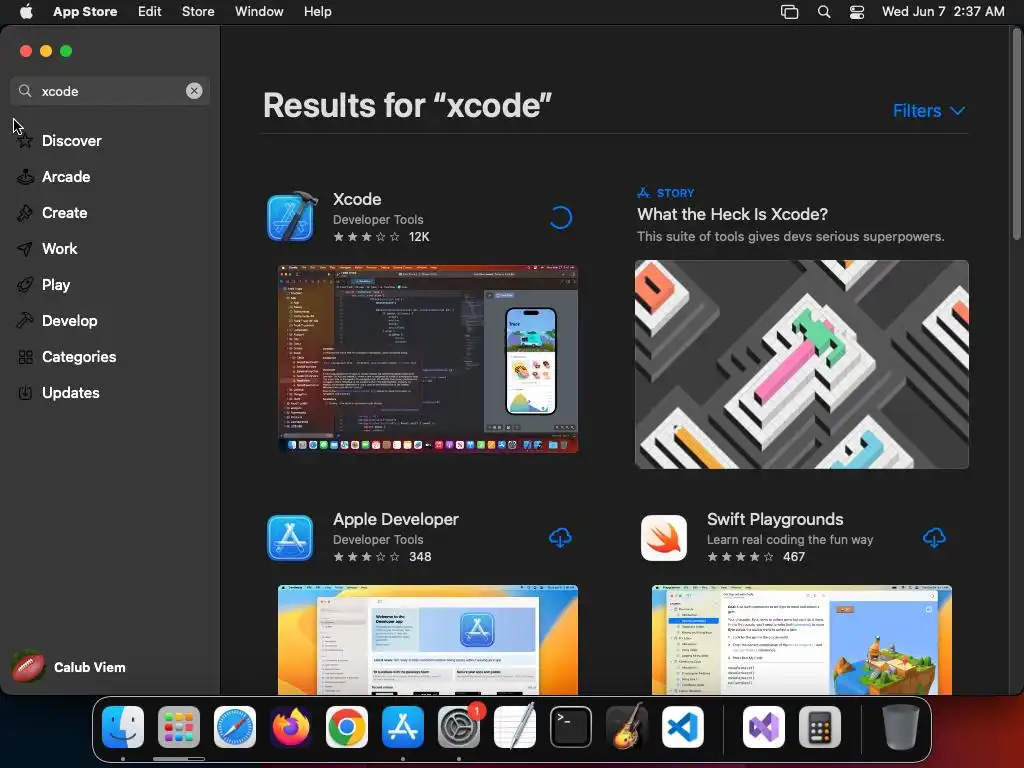Open the Help menu

click(317, 11)
